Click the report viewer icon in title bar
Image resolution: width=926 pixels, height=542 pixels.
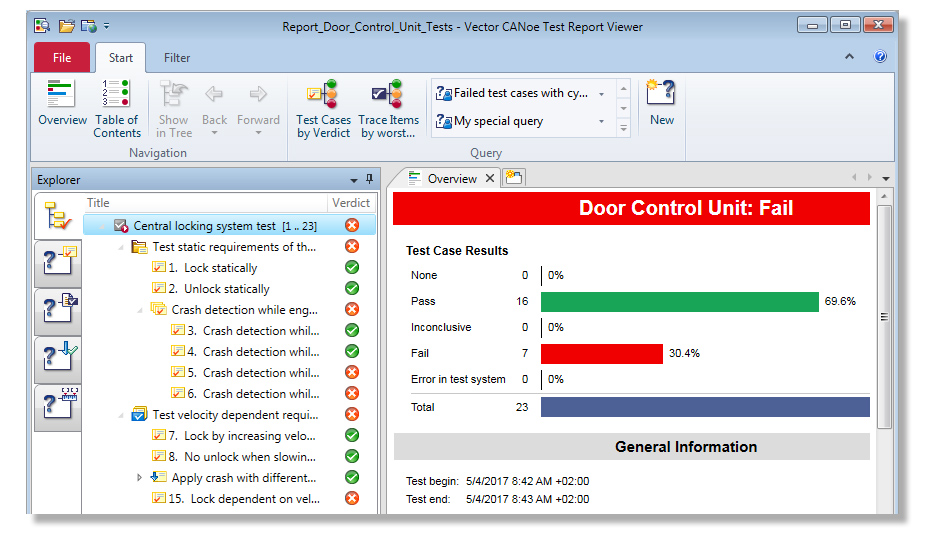pos(43,26)
